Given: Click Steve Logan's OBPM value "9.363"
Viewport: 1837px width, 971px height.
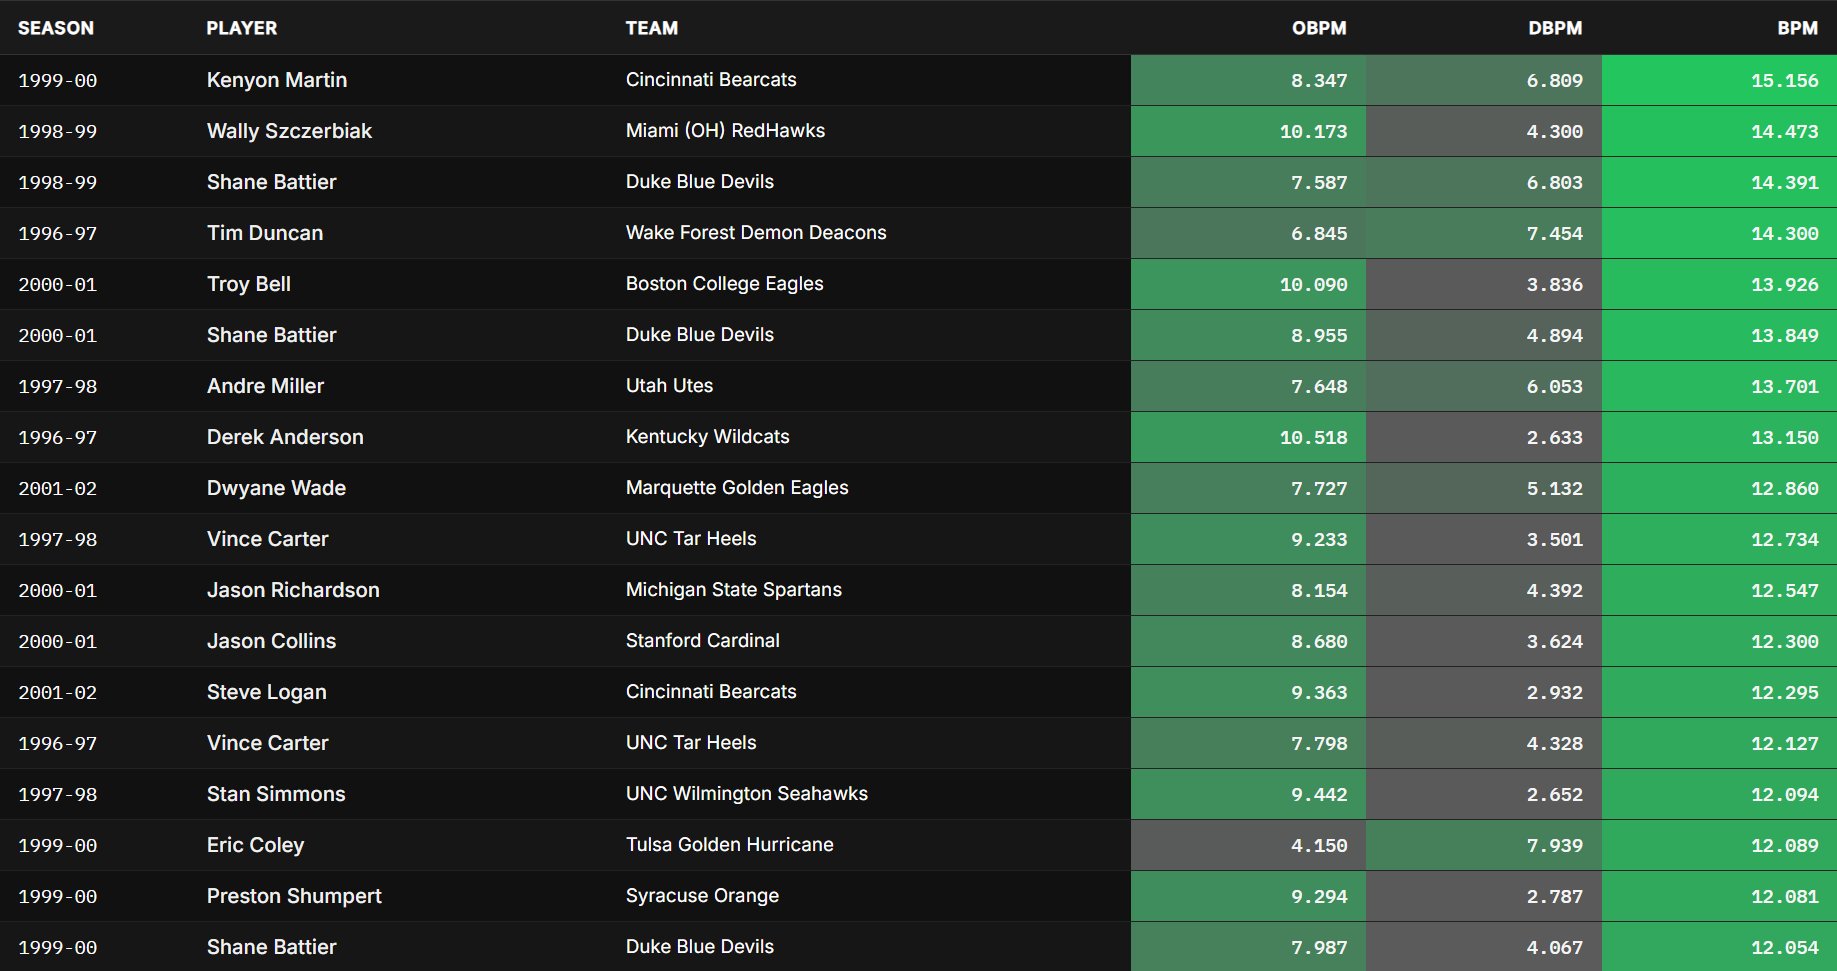Looking at the screenshot, I should click(x=1319, y=693).
